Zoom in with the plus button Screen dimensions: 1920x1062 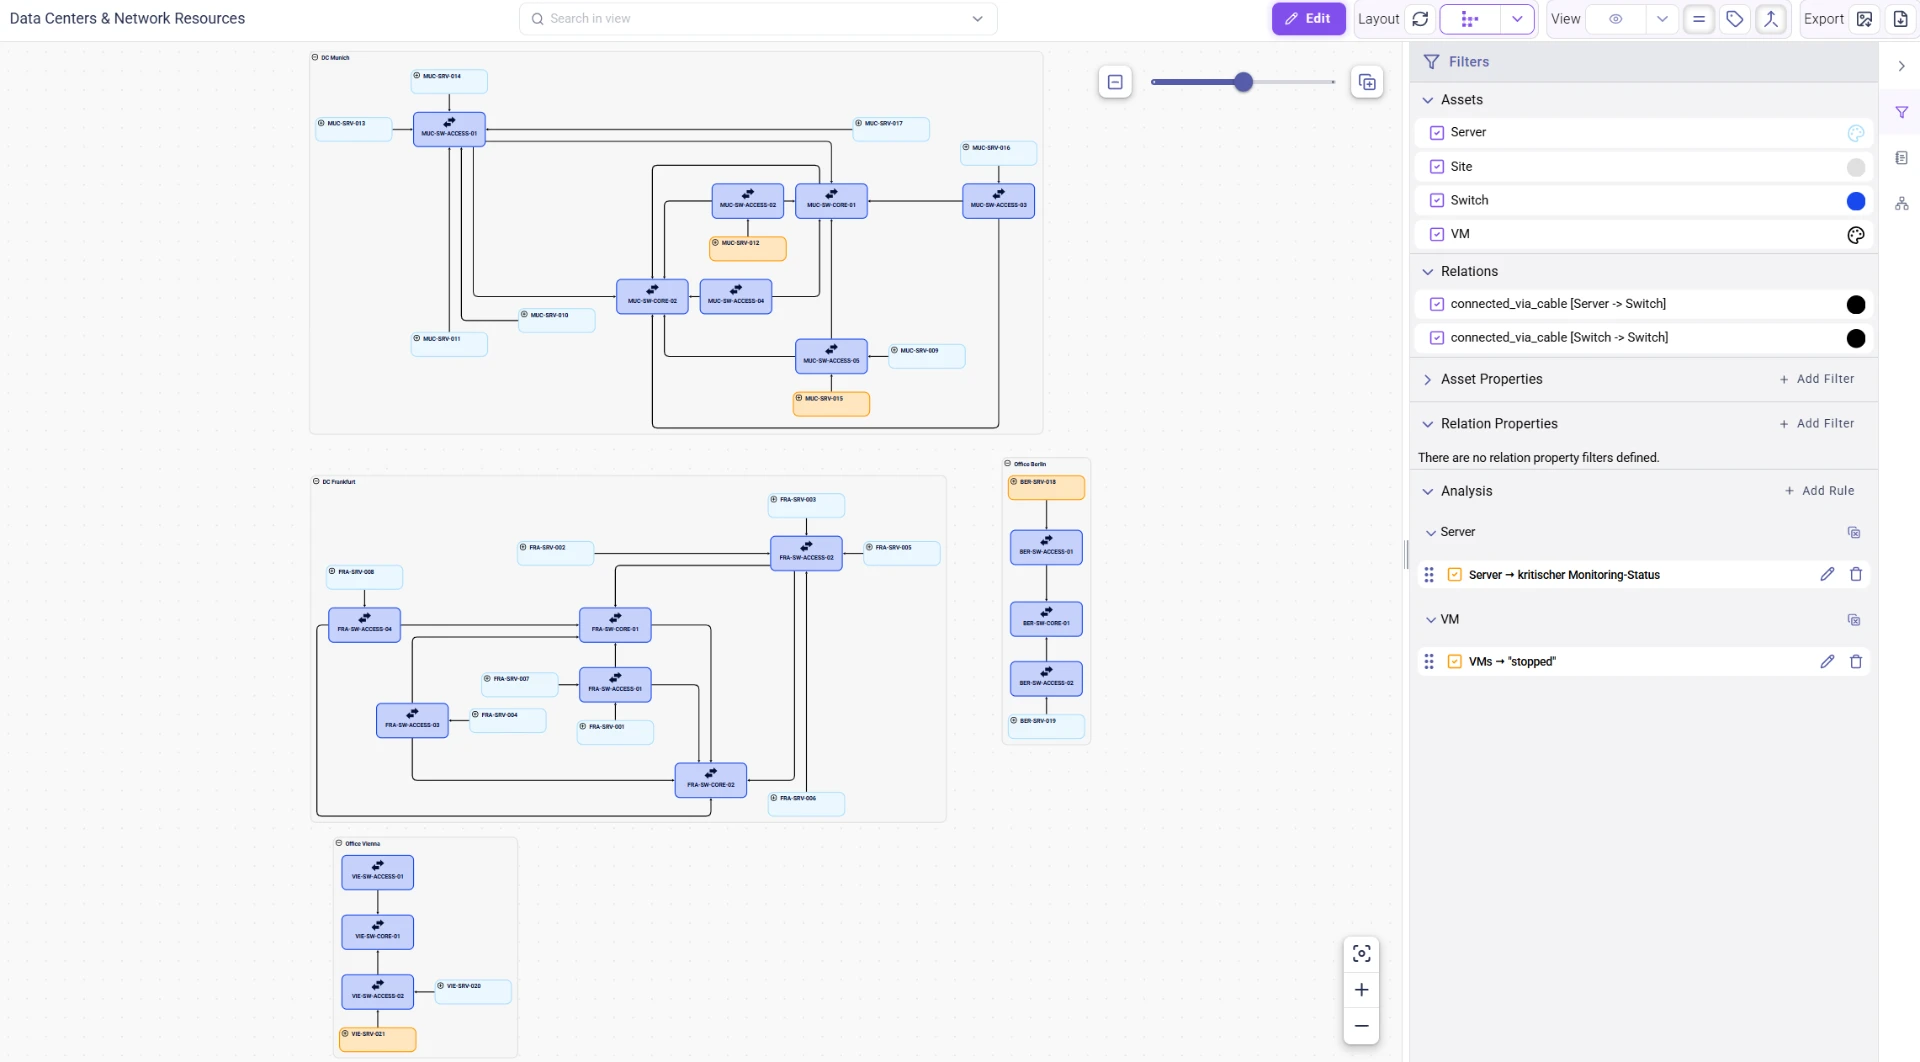(x=1361, y=990)
